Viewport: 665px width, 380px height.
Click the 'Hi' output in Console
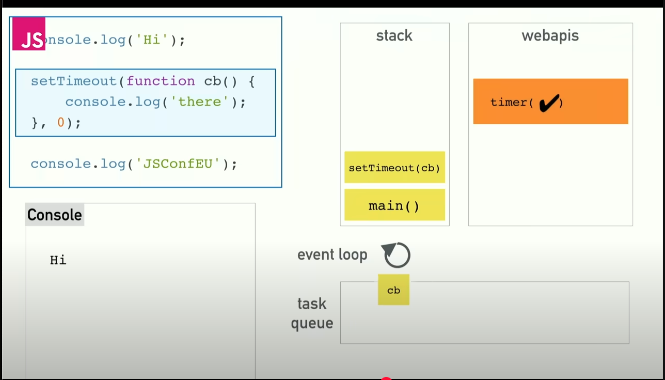pyautogui.click(x=58, y=260)
